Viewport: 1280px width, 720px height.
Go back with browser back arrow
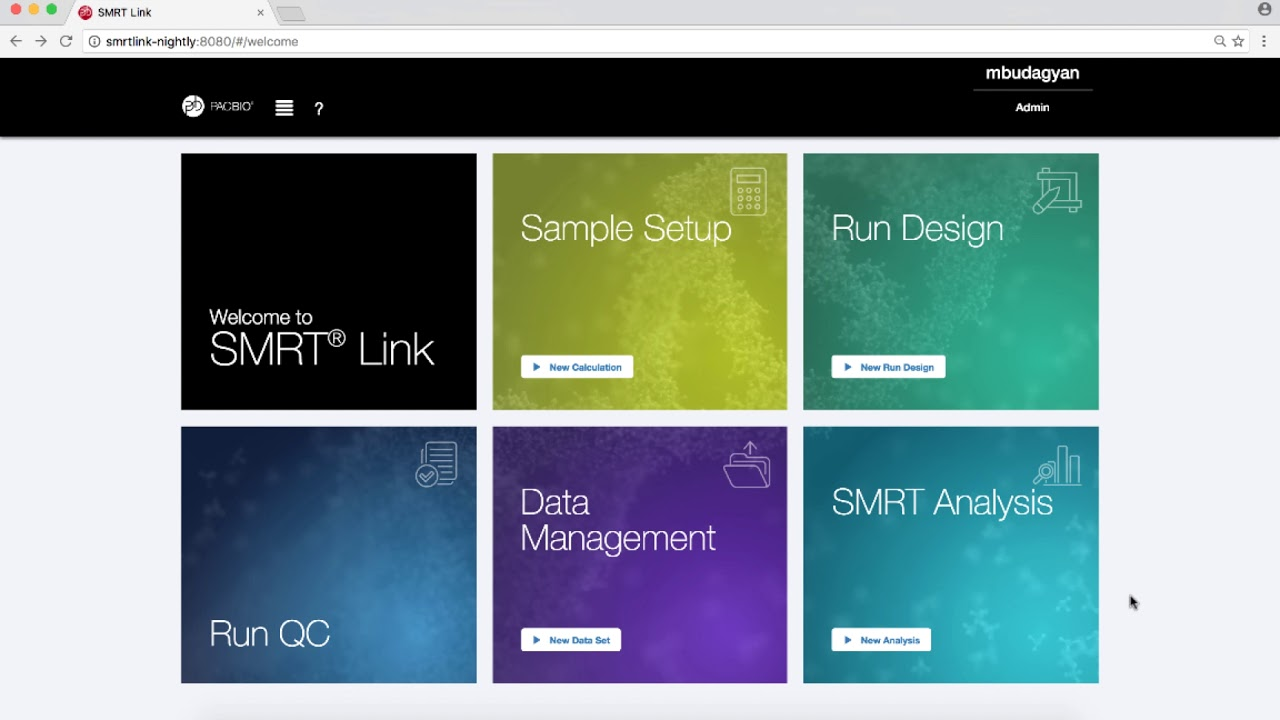(x=15, y=41)
